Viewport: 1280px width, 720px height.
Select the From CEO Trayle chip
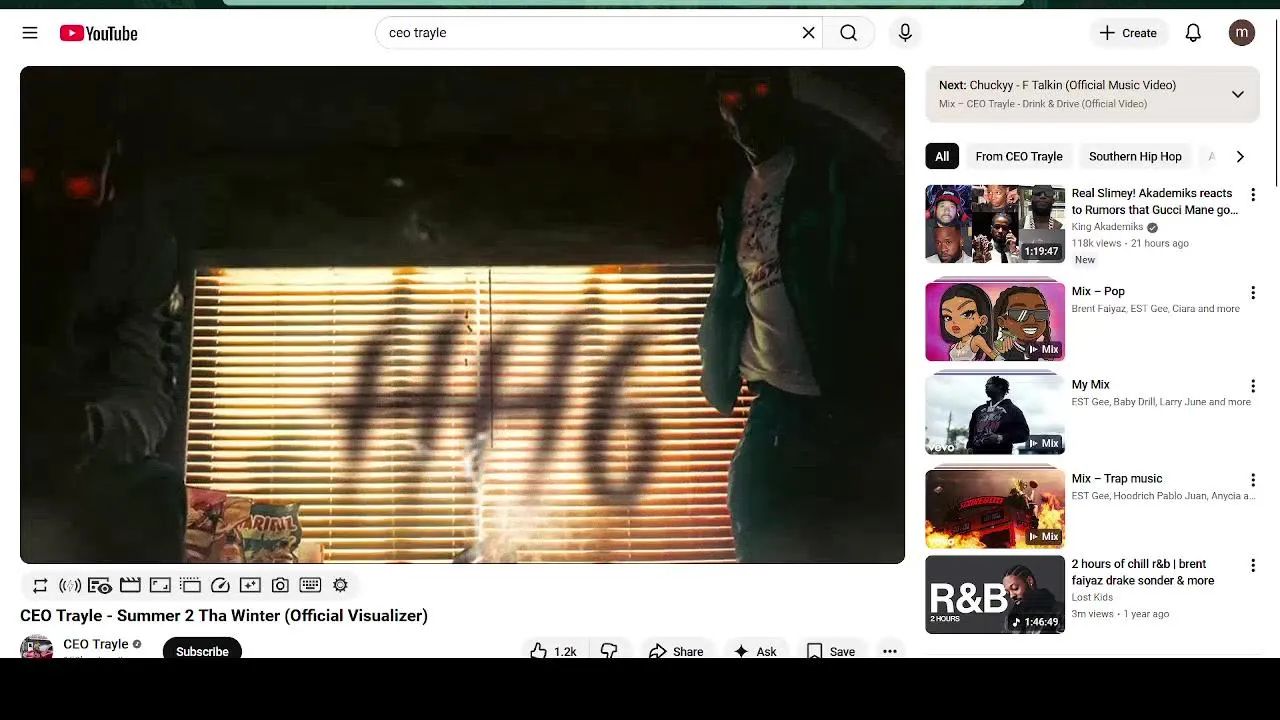[x=1019, y=156]
